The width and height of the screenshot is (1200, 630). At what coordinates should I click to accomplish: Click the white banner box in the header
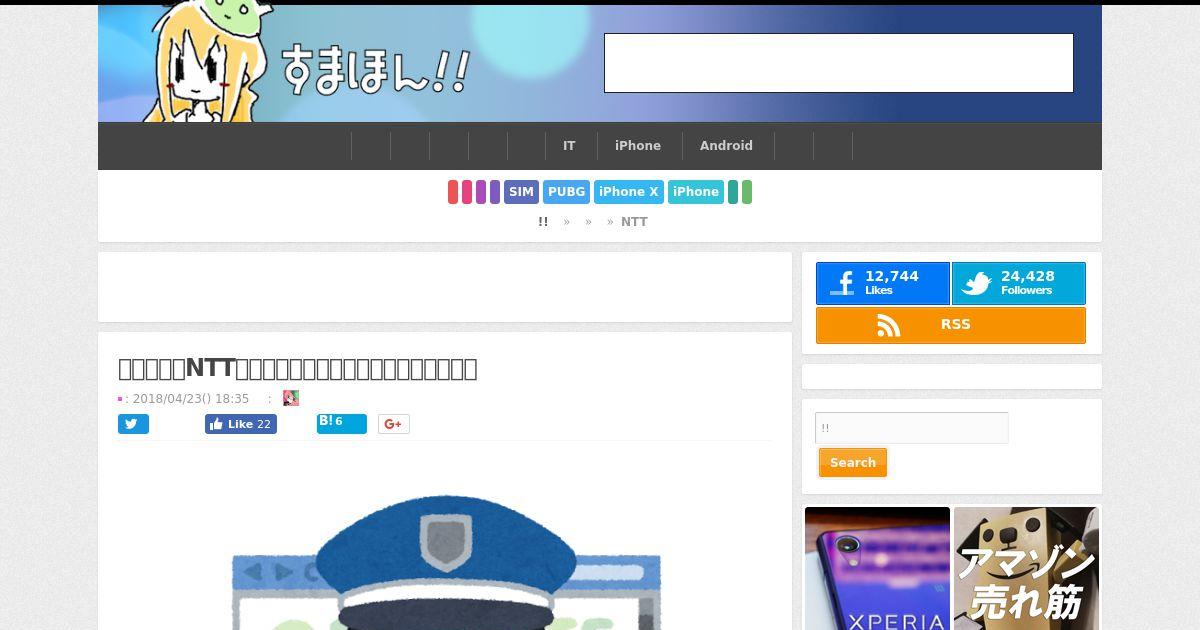click(839, 63)
